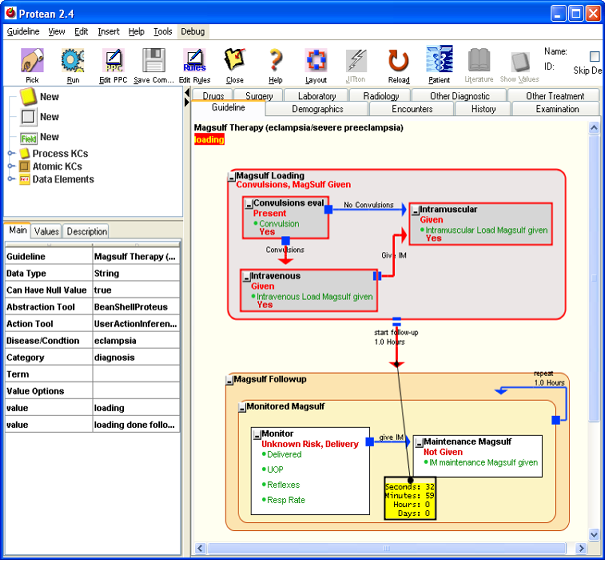This screenshot has height=561, width=606.
Task: Open the Patient toolbar icon
Action: (439, 60)
